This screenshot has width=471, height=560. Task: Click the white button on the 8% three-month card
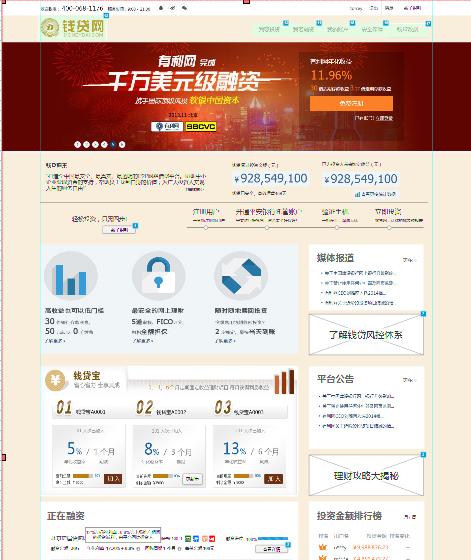tap(192, 479)
